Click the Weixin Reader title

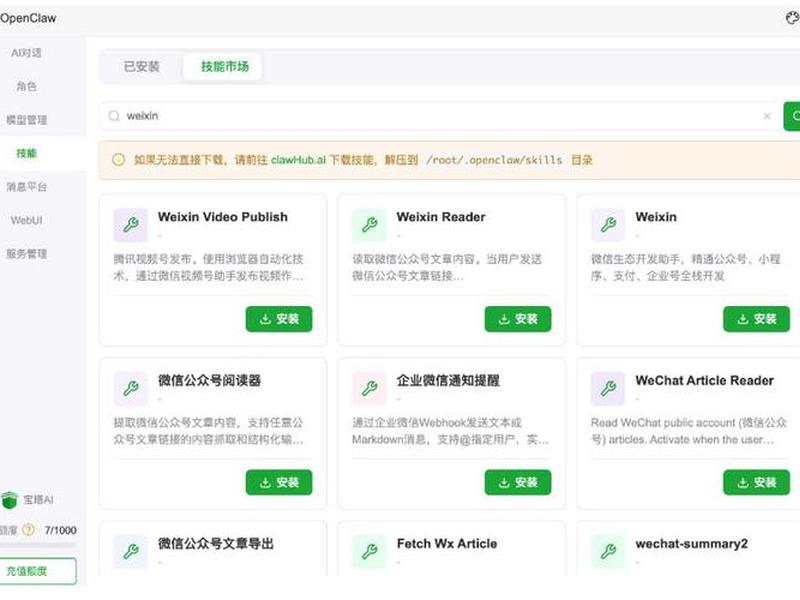441,217
